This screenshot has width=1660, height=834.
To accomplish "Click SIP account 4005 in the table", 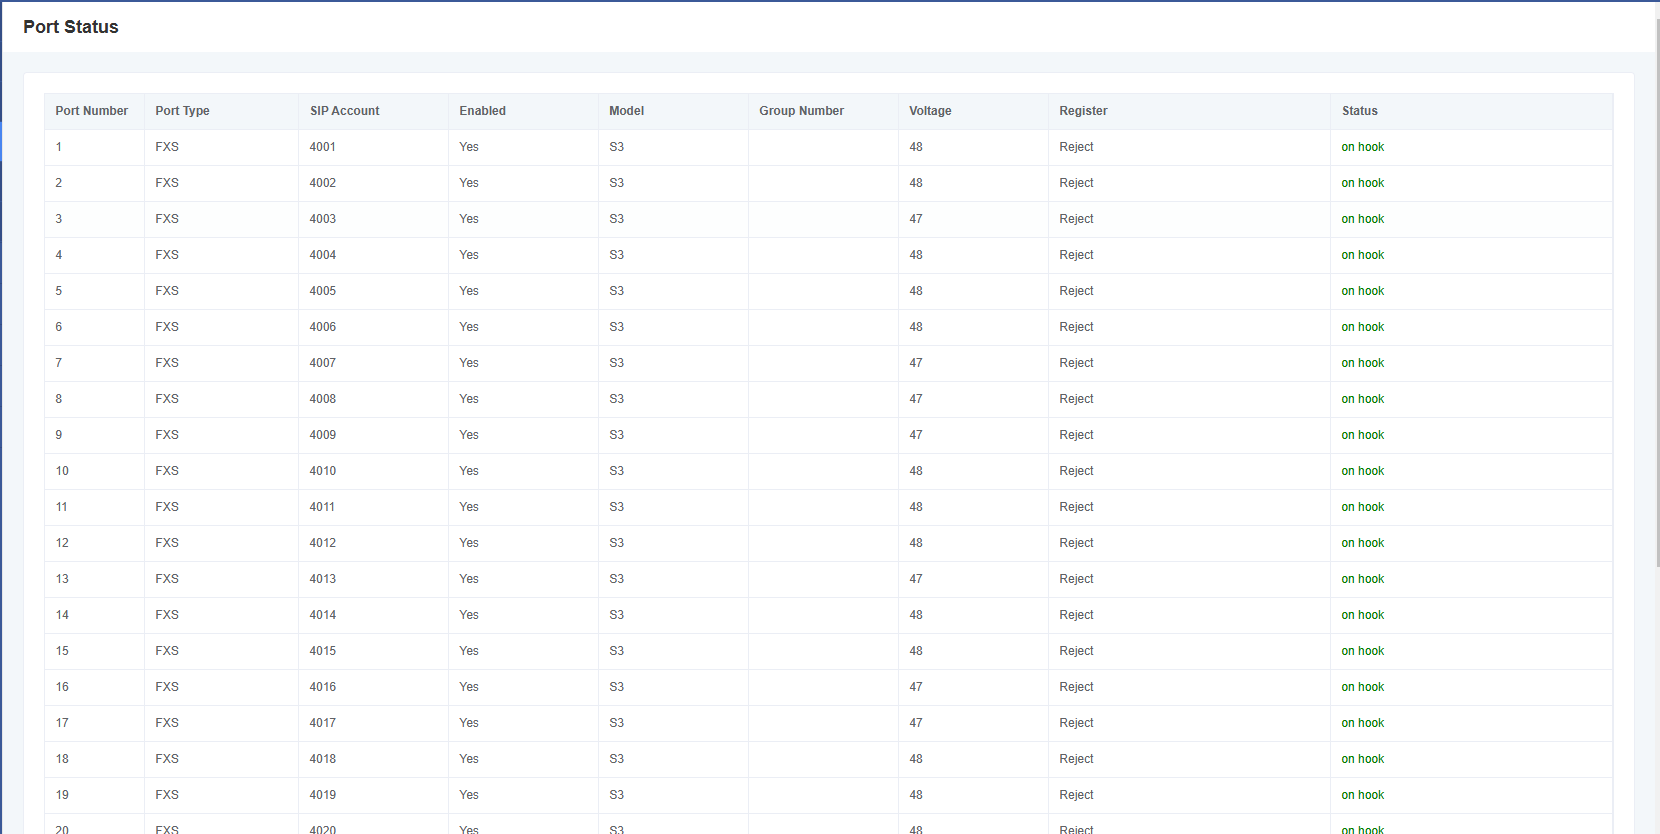I will 322,291.
